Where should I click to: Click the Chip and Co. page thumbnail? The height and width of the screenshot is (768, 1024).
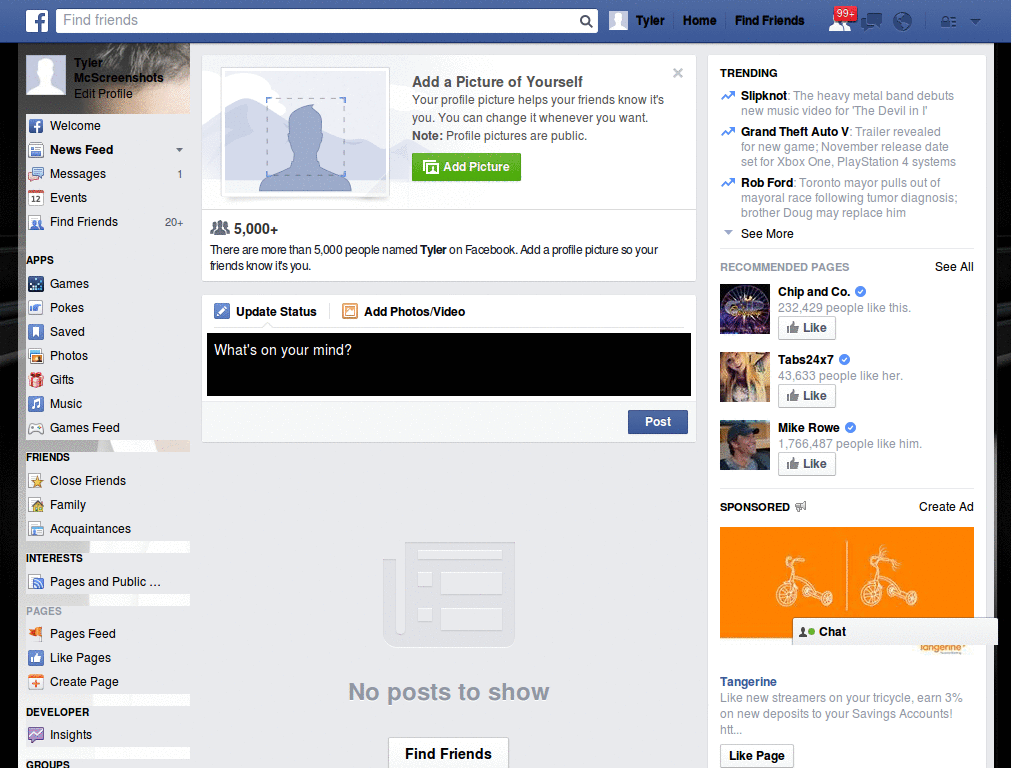click(744, 309)
